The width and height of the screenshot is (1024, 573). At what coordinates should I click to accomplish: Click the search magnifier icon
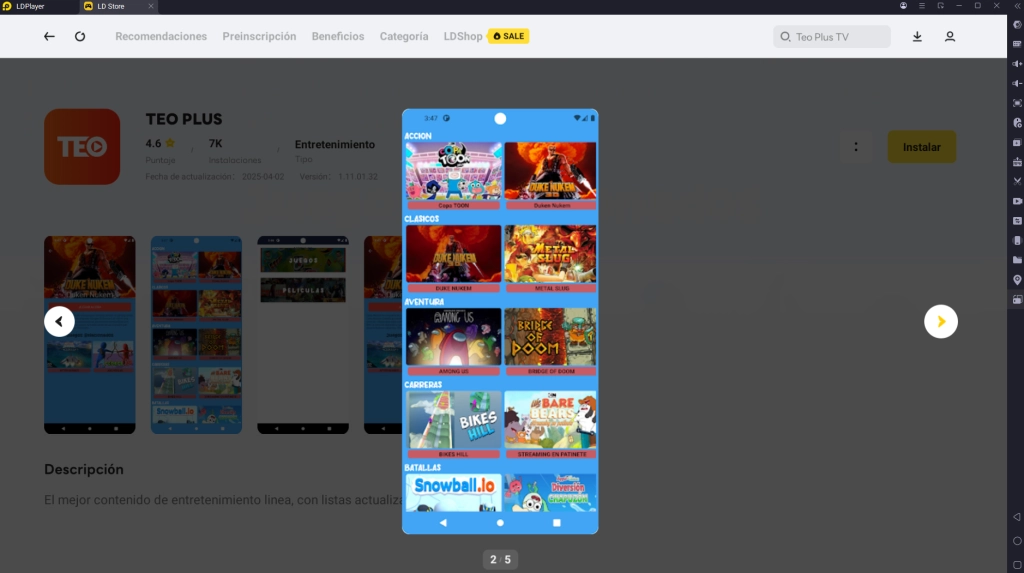(785, 37)
